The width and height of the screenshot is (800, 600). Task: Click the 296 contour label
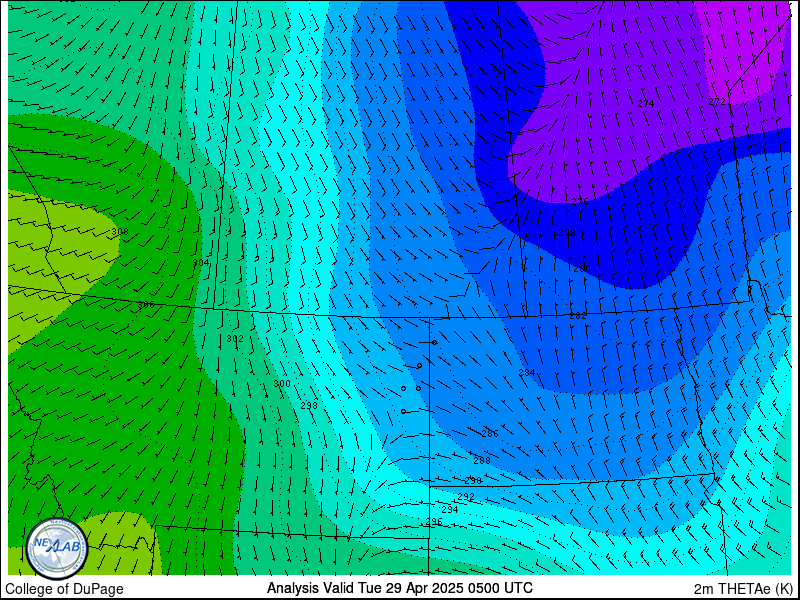point(434,522)
